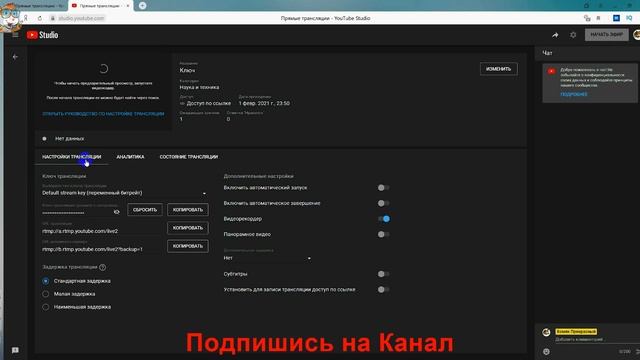Click the stream URL rtmp://a.rtmp.youtube.com/live2 field
640x360 pixels.
[x=102, y=231]
